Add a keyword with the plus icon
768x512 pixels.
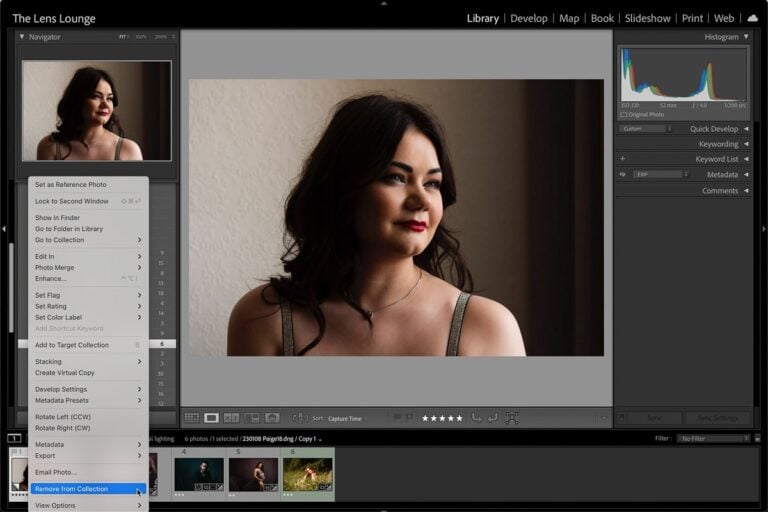(x=623, y=159)
